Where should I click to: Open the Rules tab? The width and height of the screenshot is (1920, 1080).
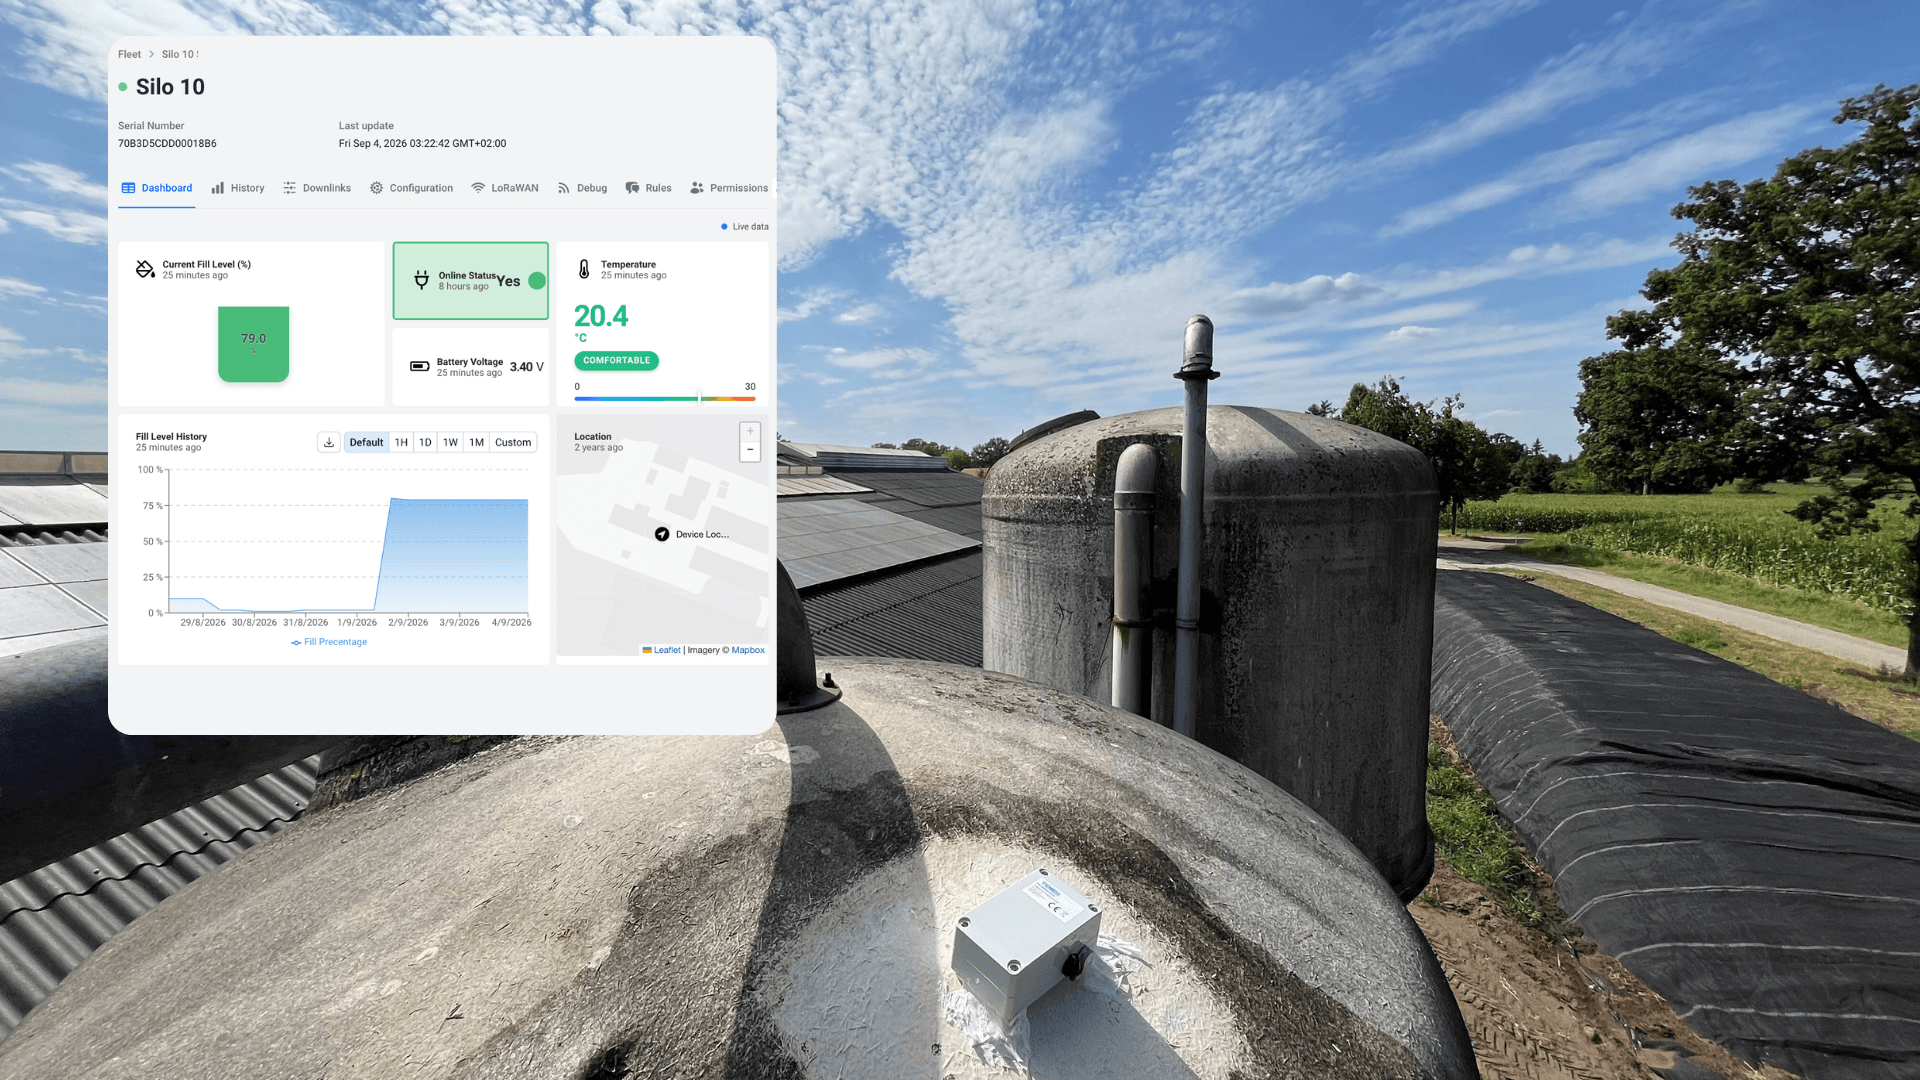click(x=648, y=188)
